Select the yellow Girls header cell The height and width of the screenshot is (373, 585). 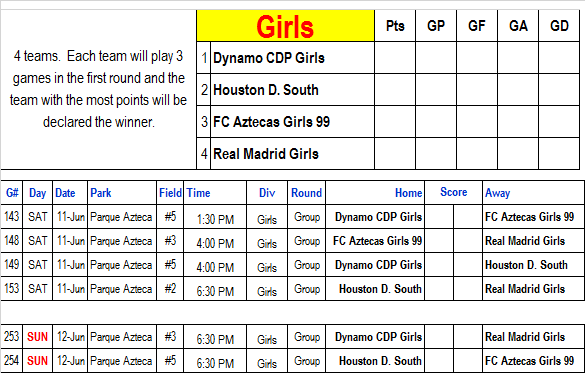tap(285, 26)
